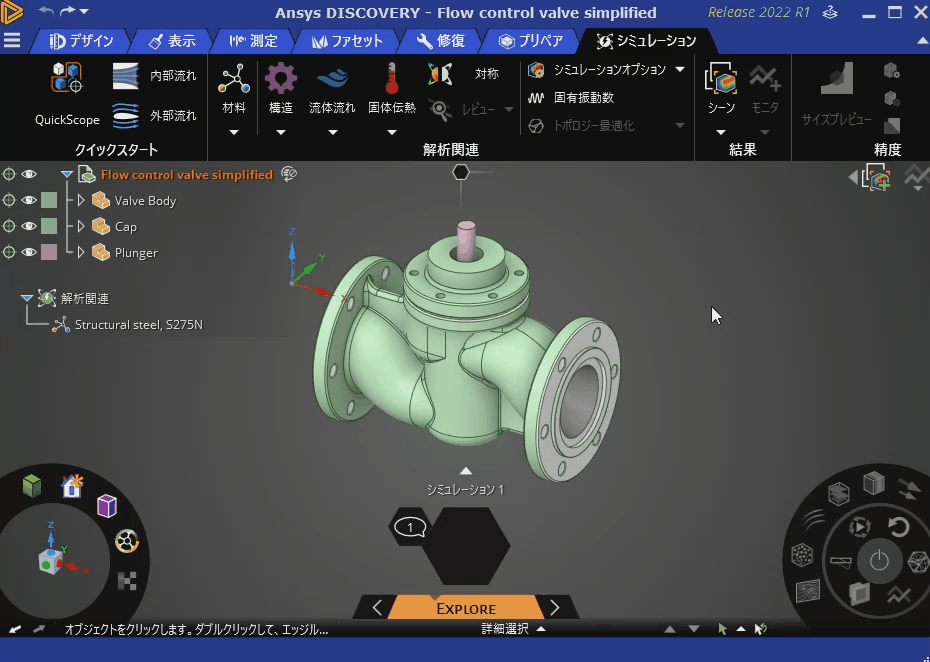Viewport: 930px width, 662px height.
Task: Click the 詳細選択 status bar button
Action: (513, 629)
